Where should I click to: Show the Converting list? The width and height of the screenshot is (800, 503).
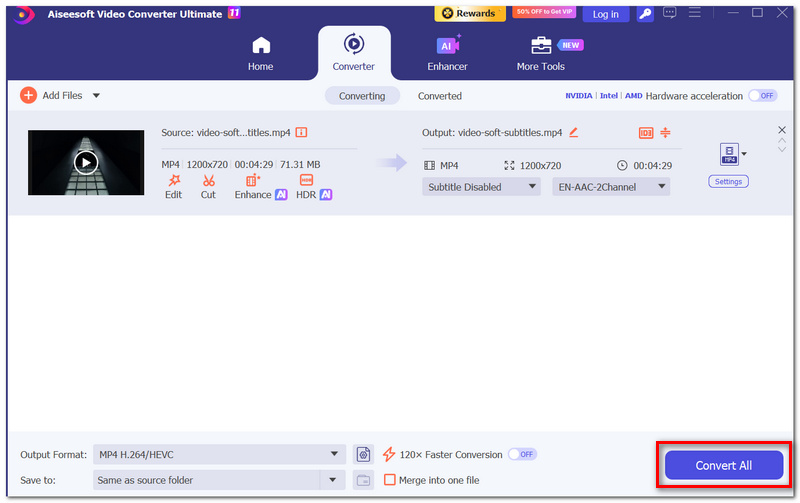click(362, 96)
